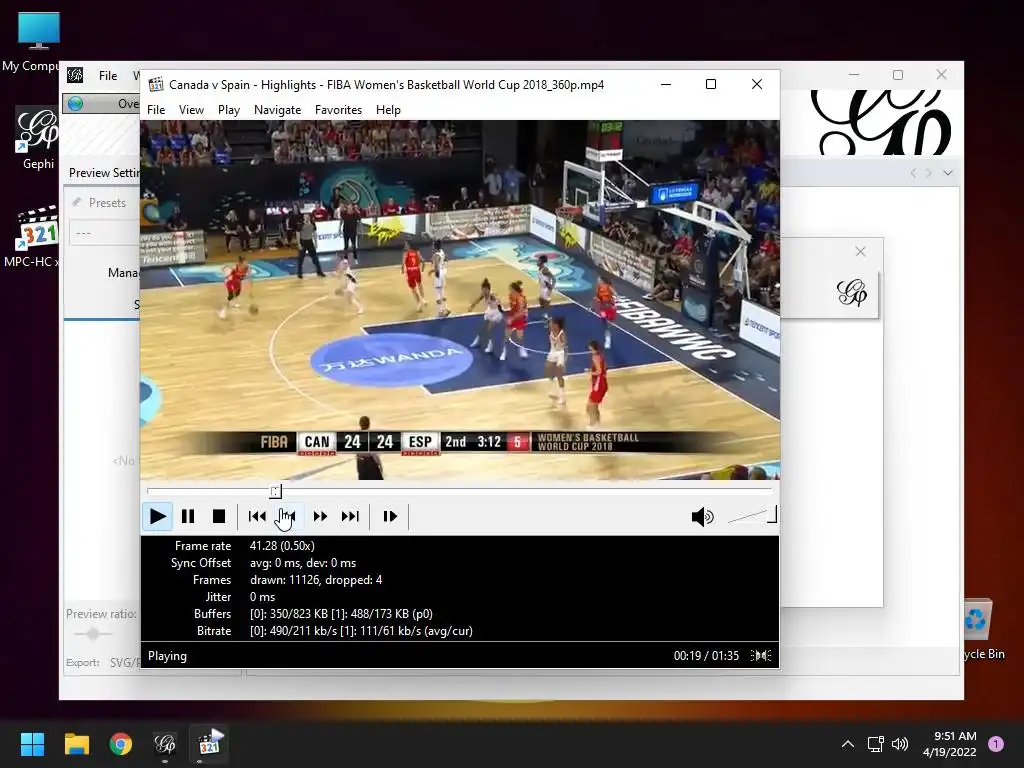Click the Bitrate statistics row

pyautogui.click(x=460, y=631)
